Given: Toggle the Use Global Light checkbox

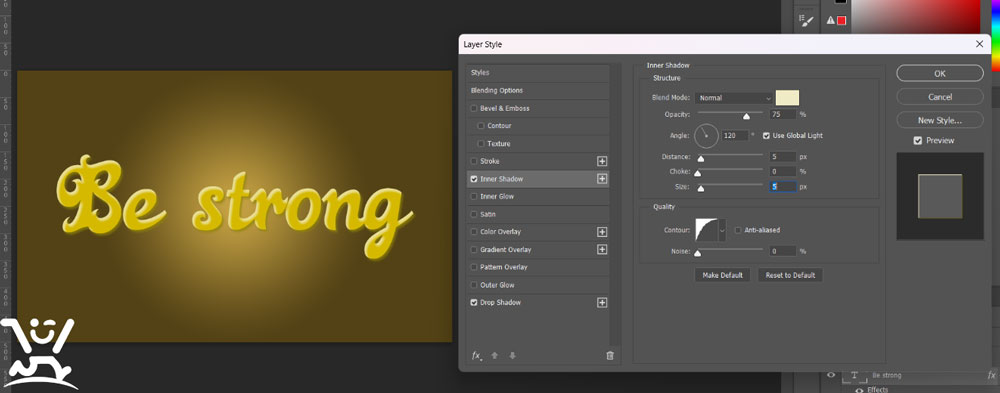Looking at the screenshot, I should tap(766, 136).
